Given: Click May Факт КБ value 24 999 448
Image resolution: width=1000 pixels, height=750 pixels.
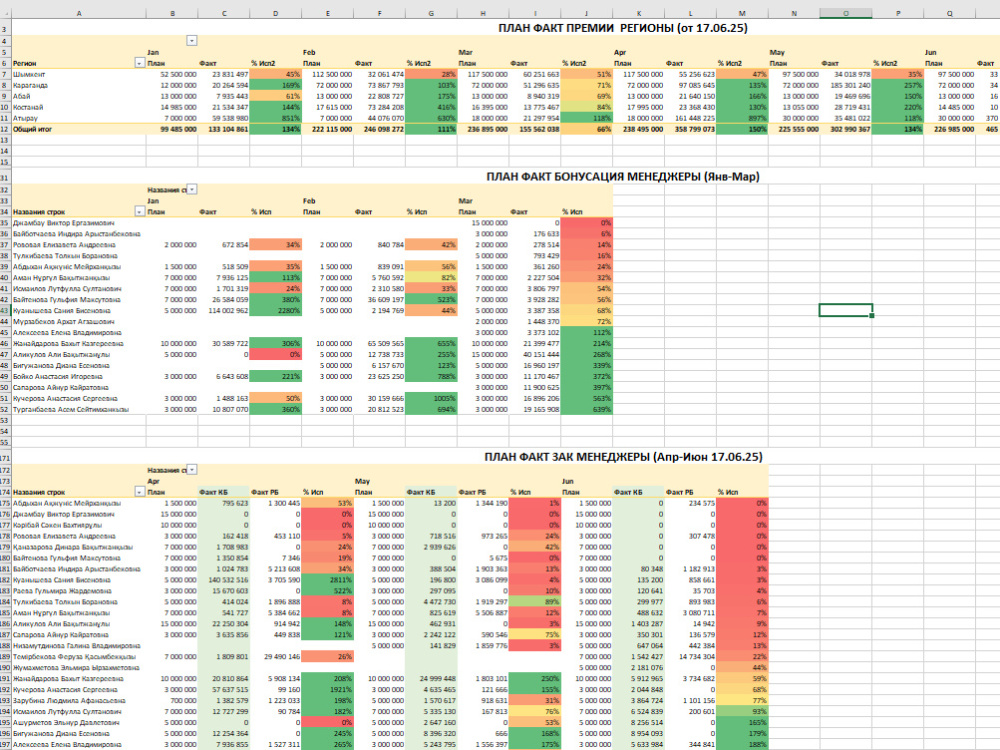Looking at the screenshot, I should coord(431,679).
